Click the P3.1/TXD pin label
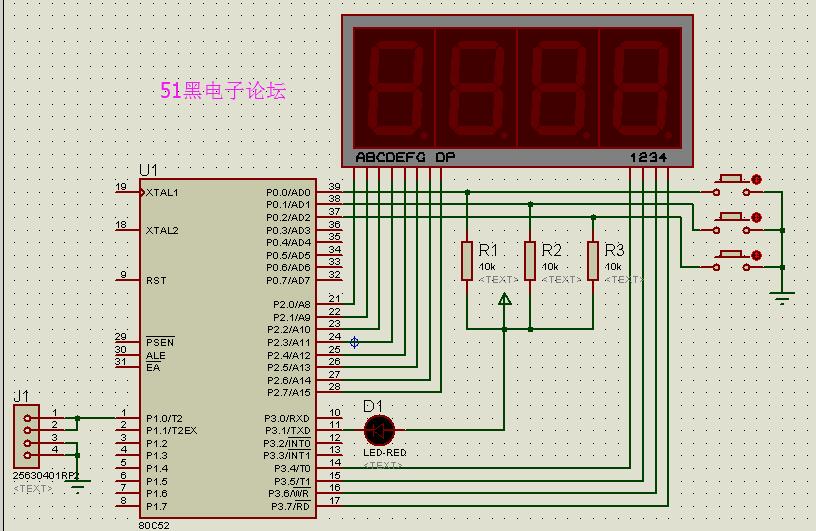Screen dimensions: 816x531 click(287, 431)
